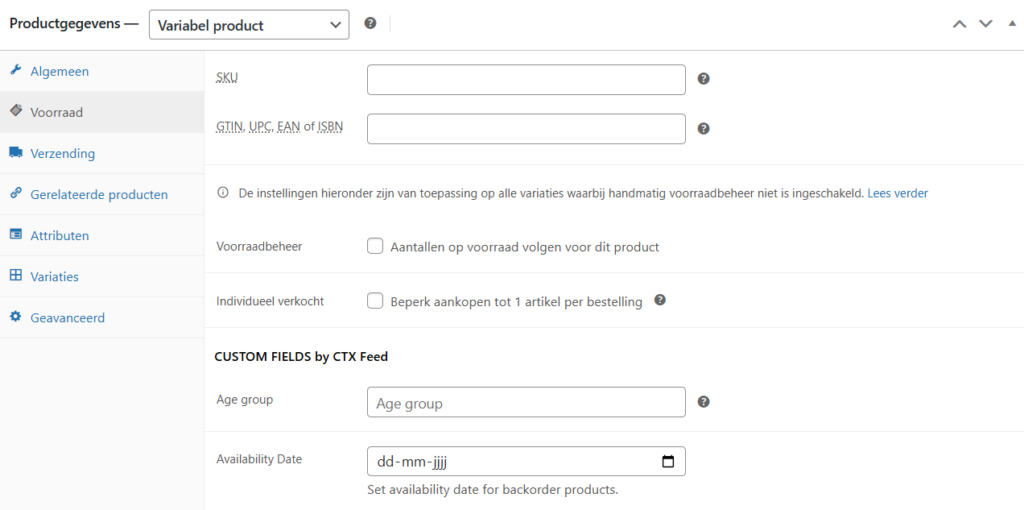1024x510 pixels.
Task: Move the Productgegevens panel down
Action: [985, 24]
